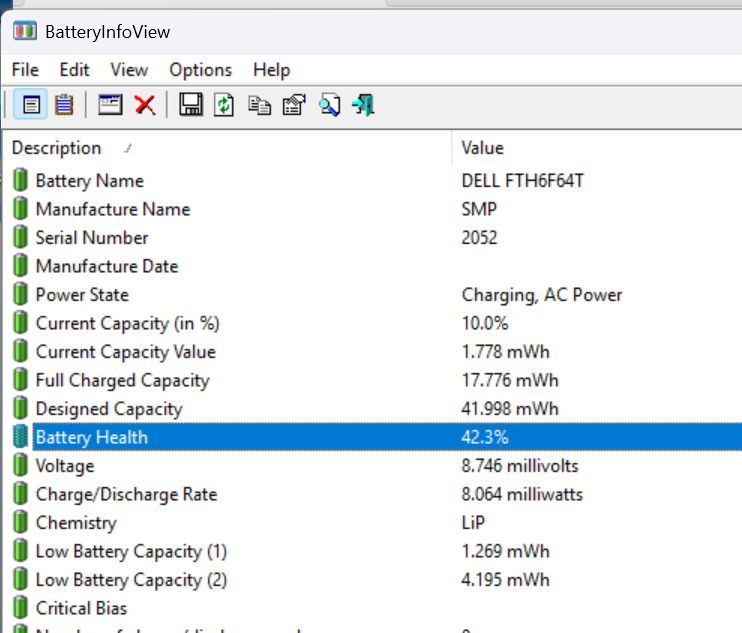Open the Options menu
742x633 pixels.
[200, 70]
